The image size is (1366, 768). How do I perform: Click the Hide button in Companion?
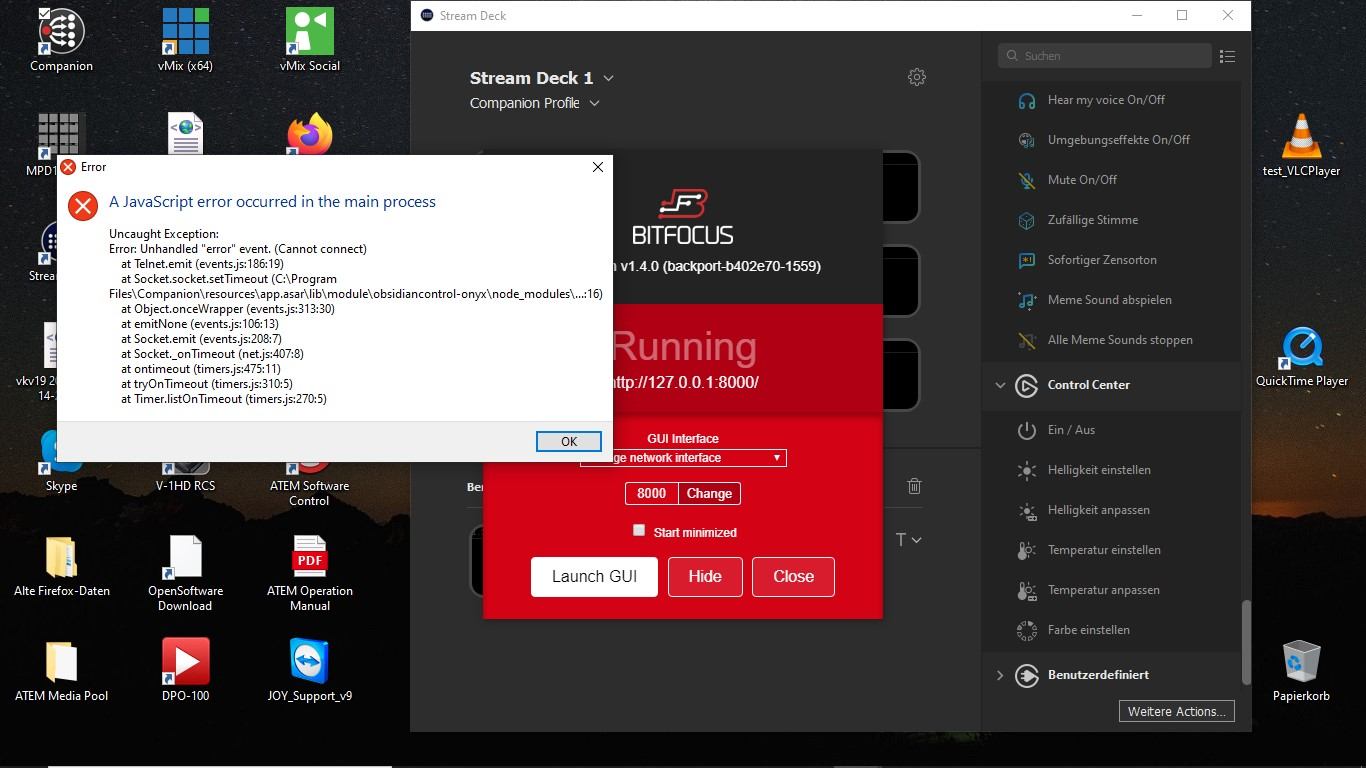(705, 577)
